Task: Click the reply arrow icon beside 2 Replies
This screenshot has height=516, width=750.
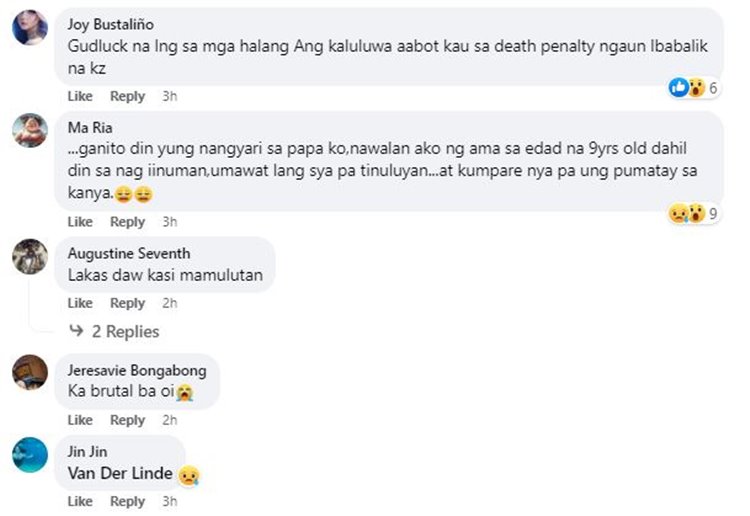Action: pyautogui.click(x=77, y=330)
